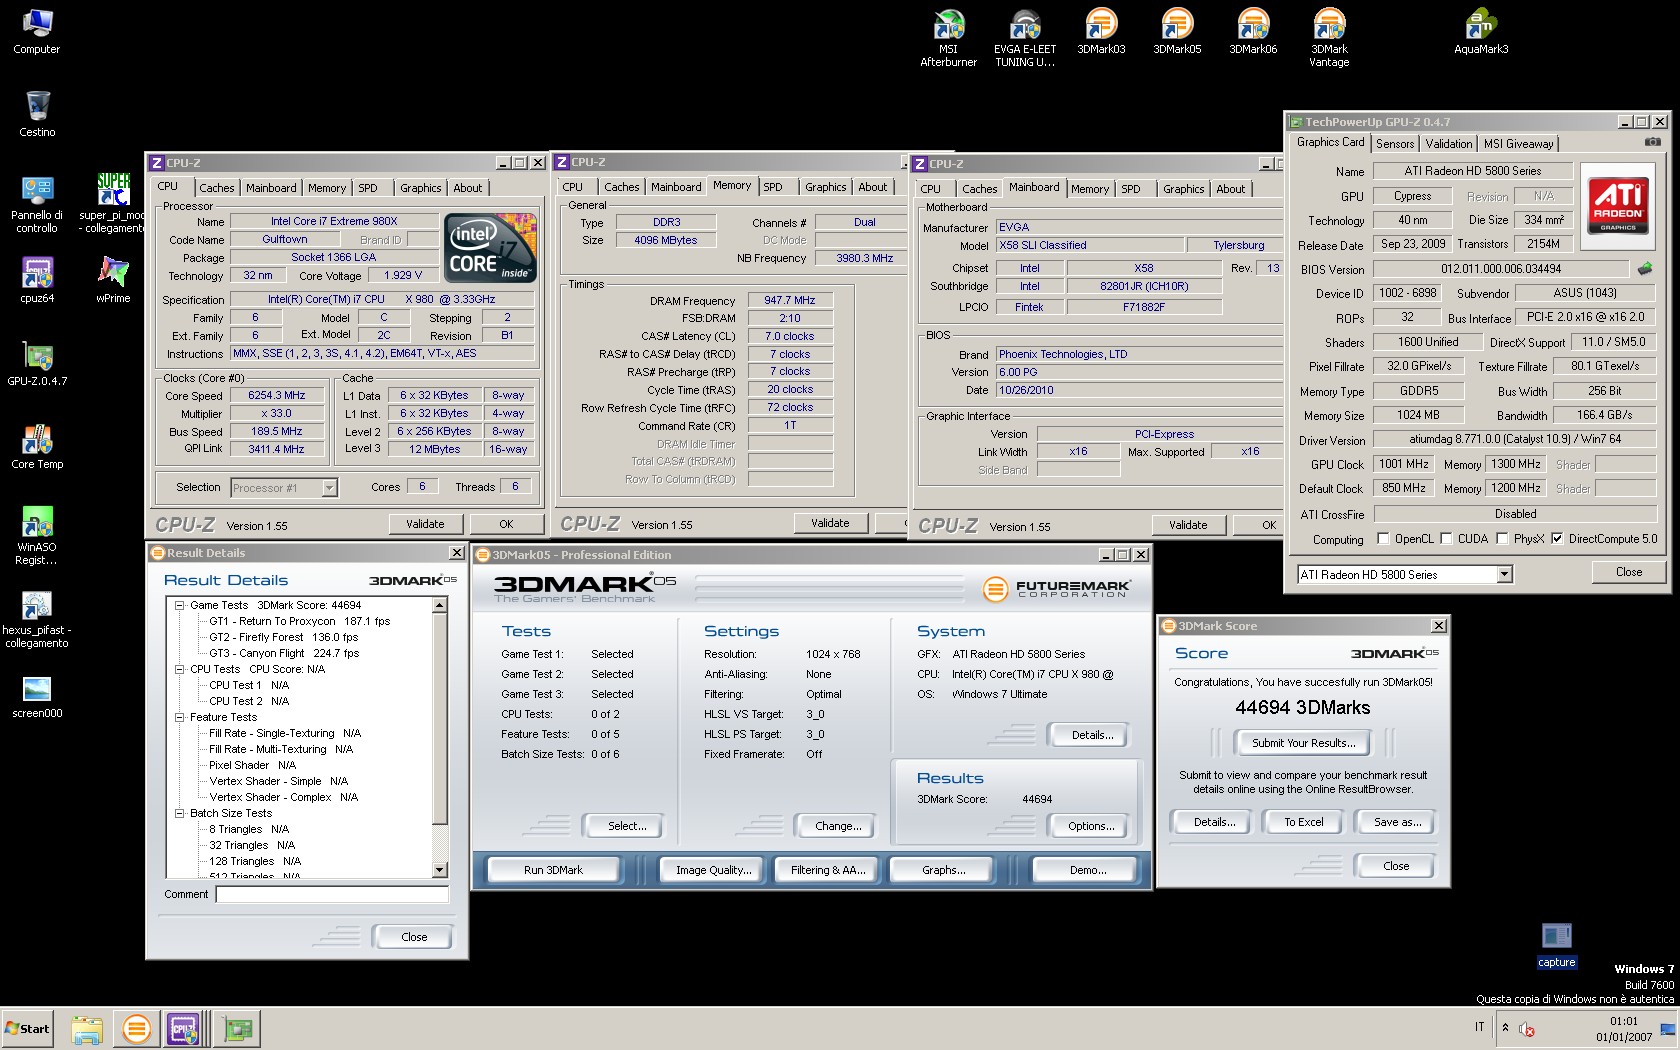1680x1050 pixels.
Task: Open the screen000 image file icon
Action: tap(37, 696)
